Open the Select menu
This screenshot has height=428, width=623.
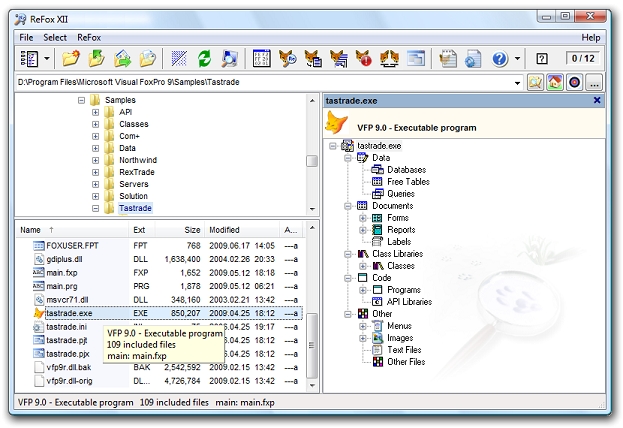(x=55, y=37)
